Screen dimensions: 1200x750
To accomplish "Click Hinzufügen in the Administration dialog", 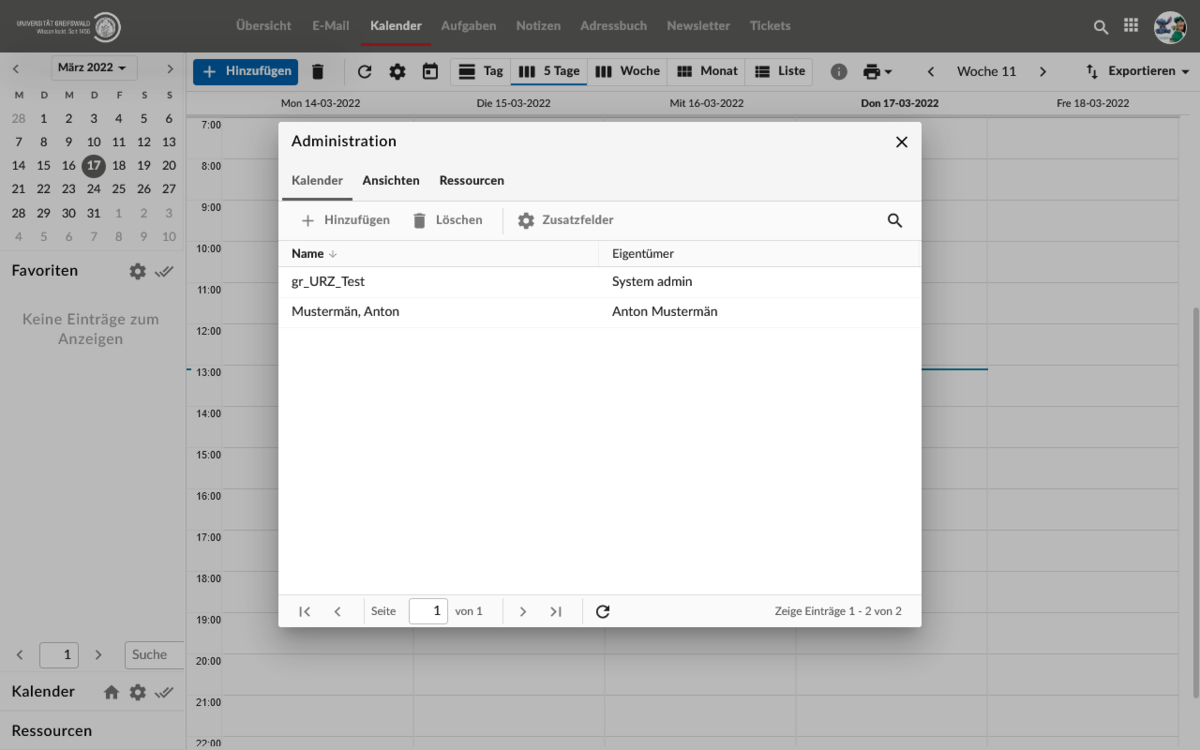I will [345, 220].
